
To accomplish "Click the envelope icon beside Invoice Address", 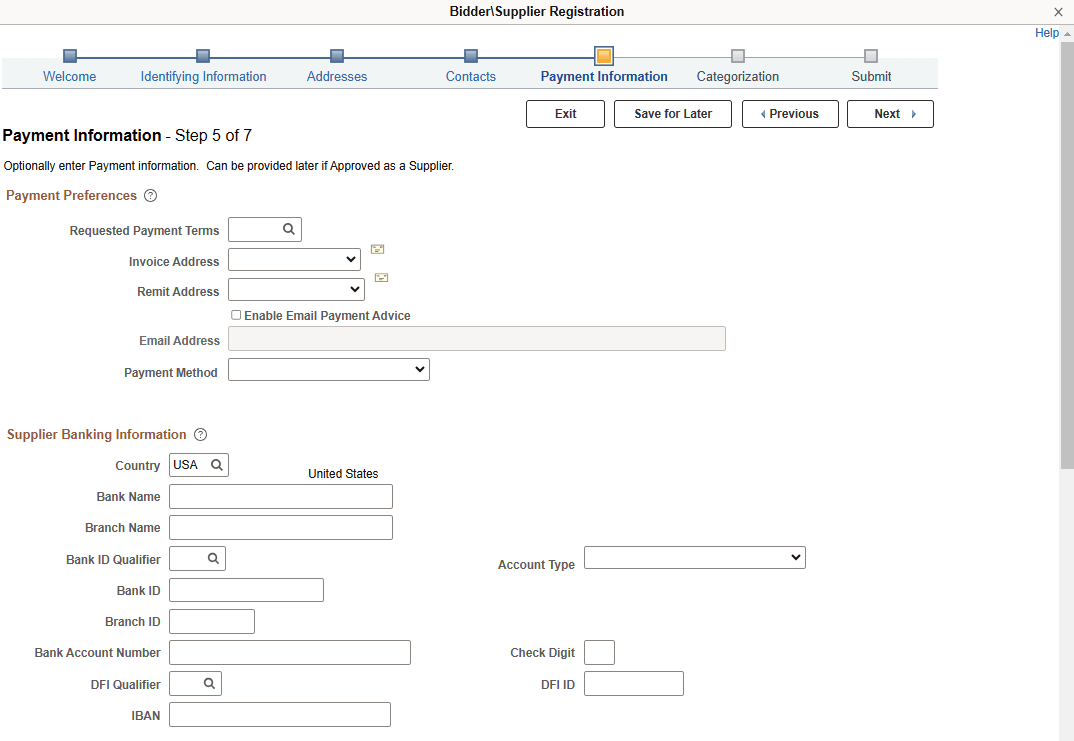I will 377,249.
